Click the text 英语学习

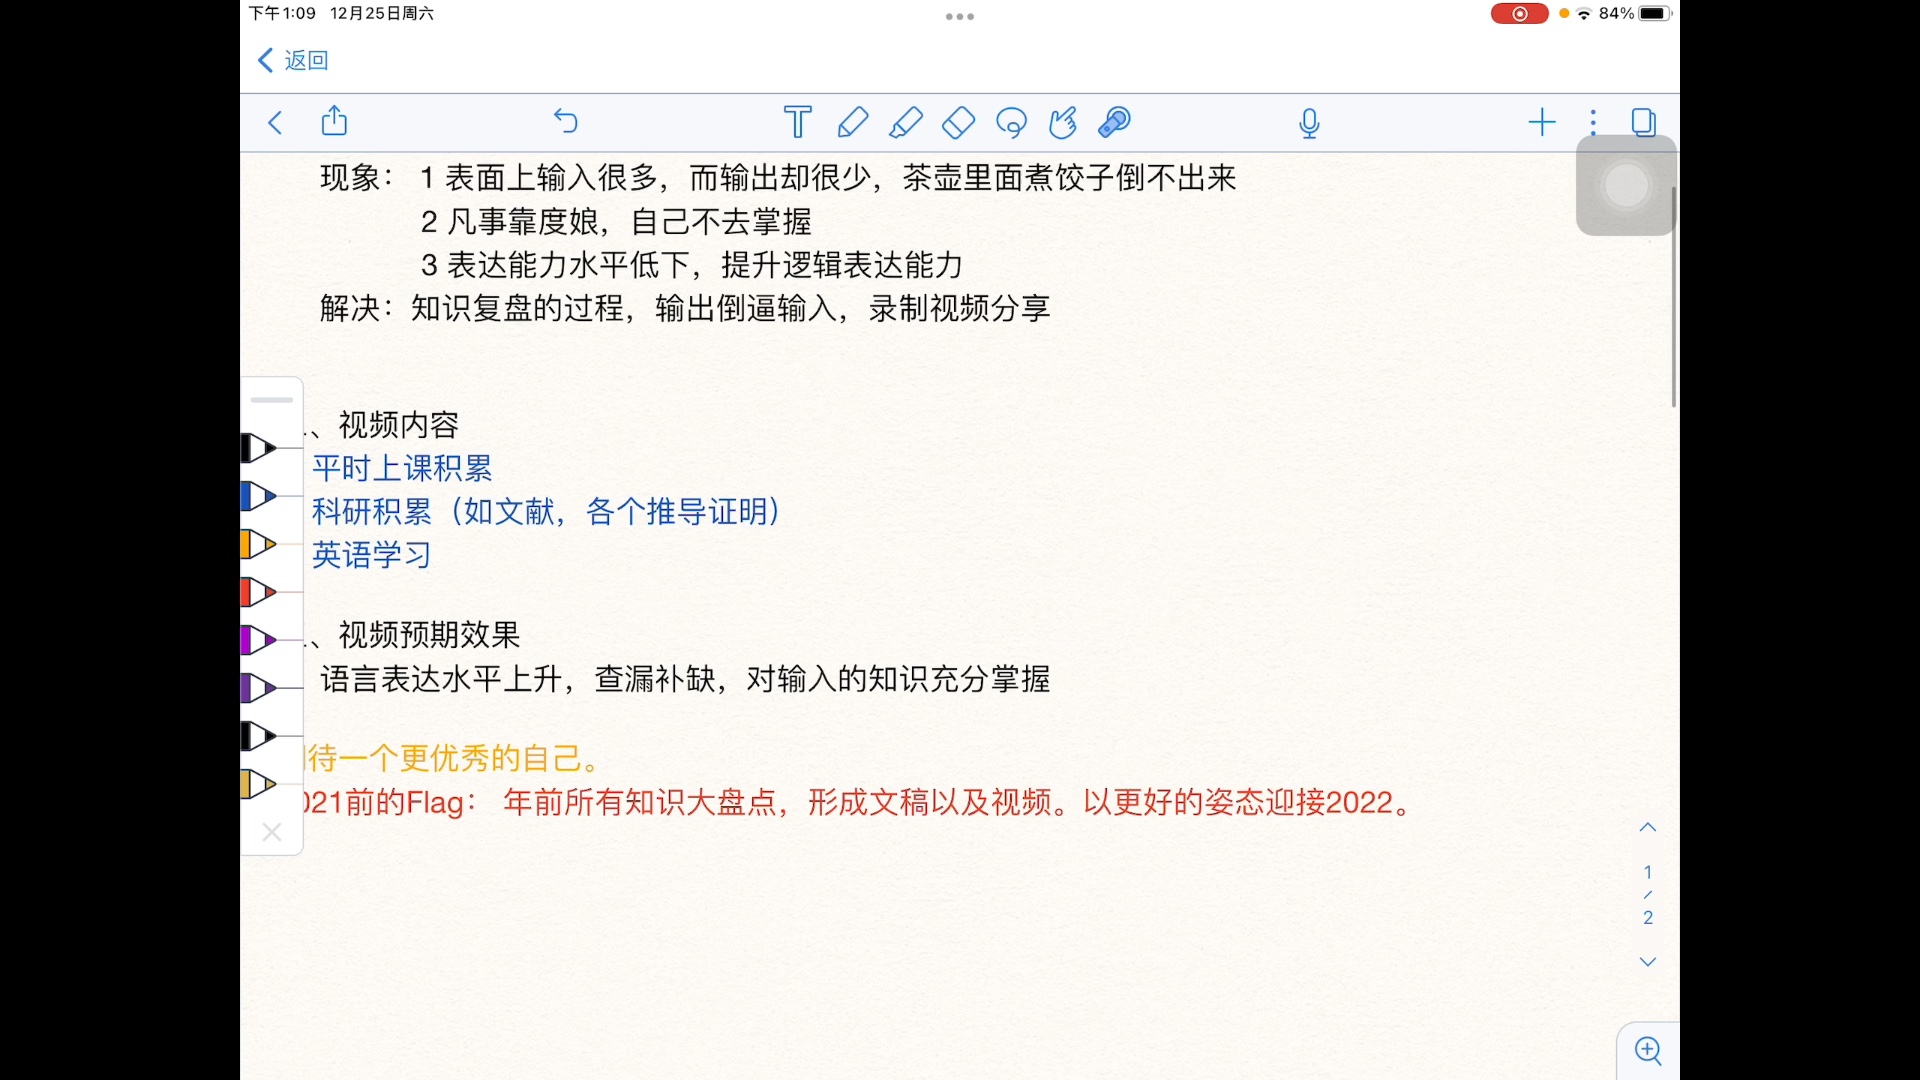[371, 555]
